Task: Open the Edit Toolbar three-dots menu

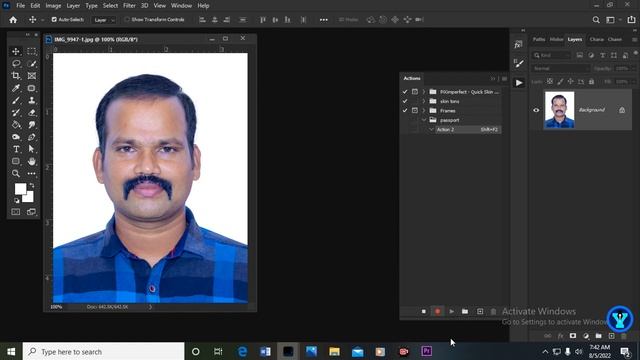Action: point(31,174)
